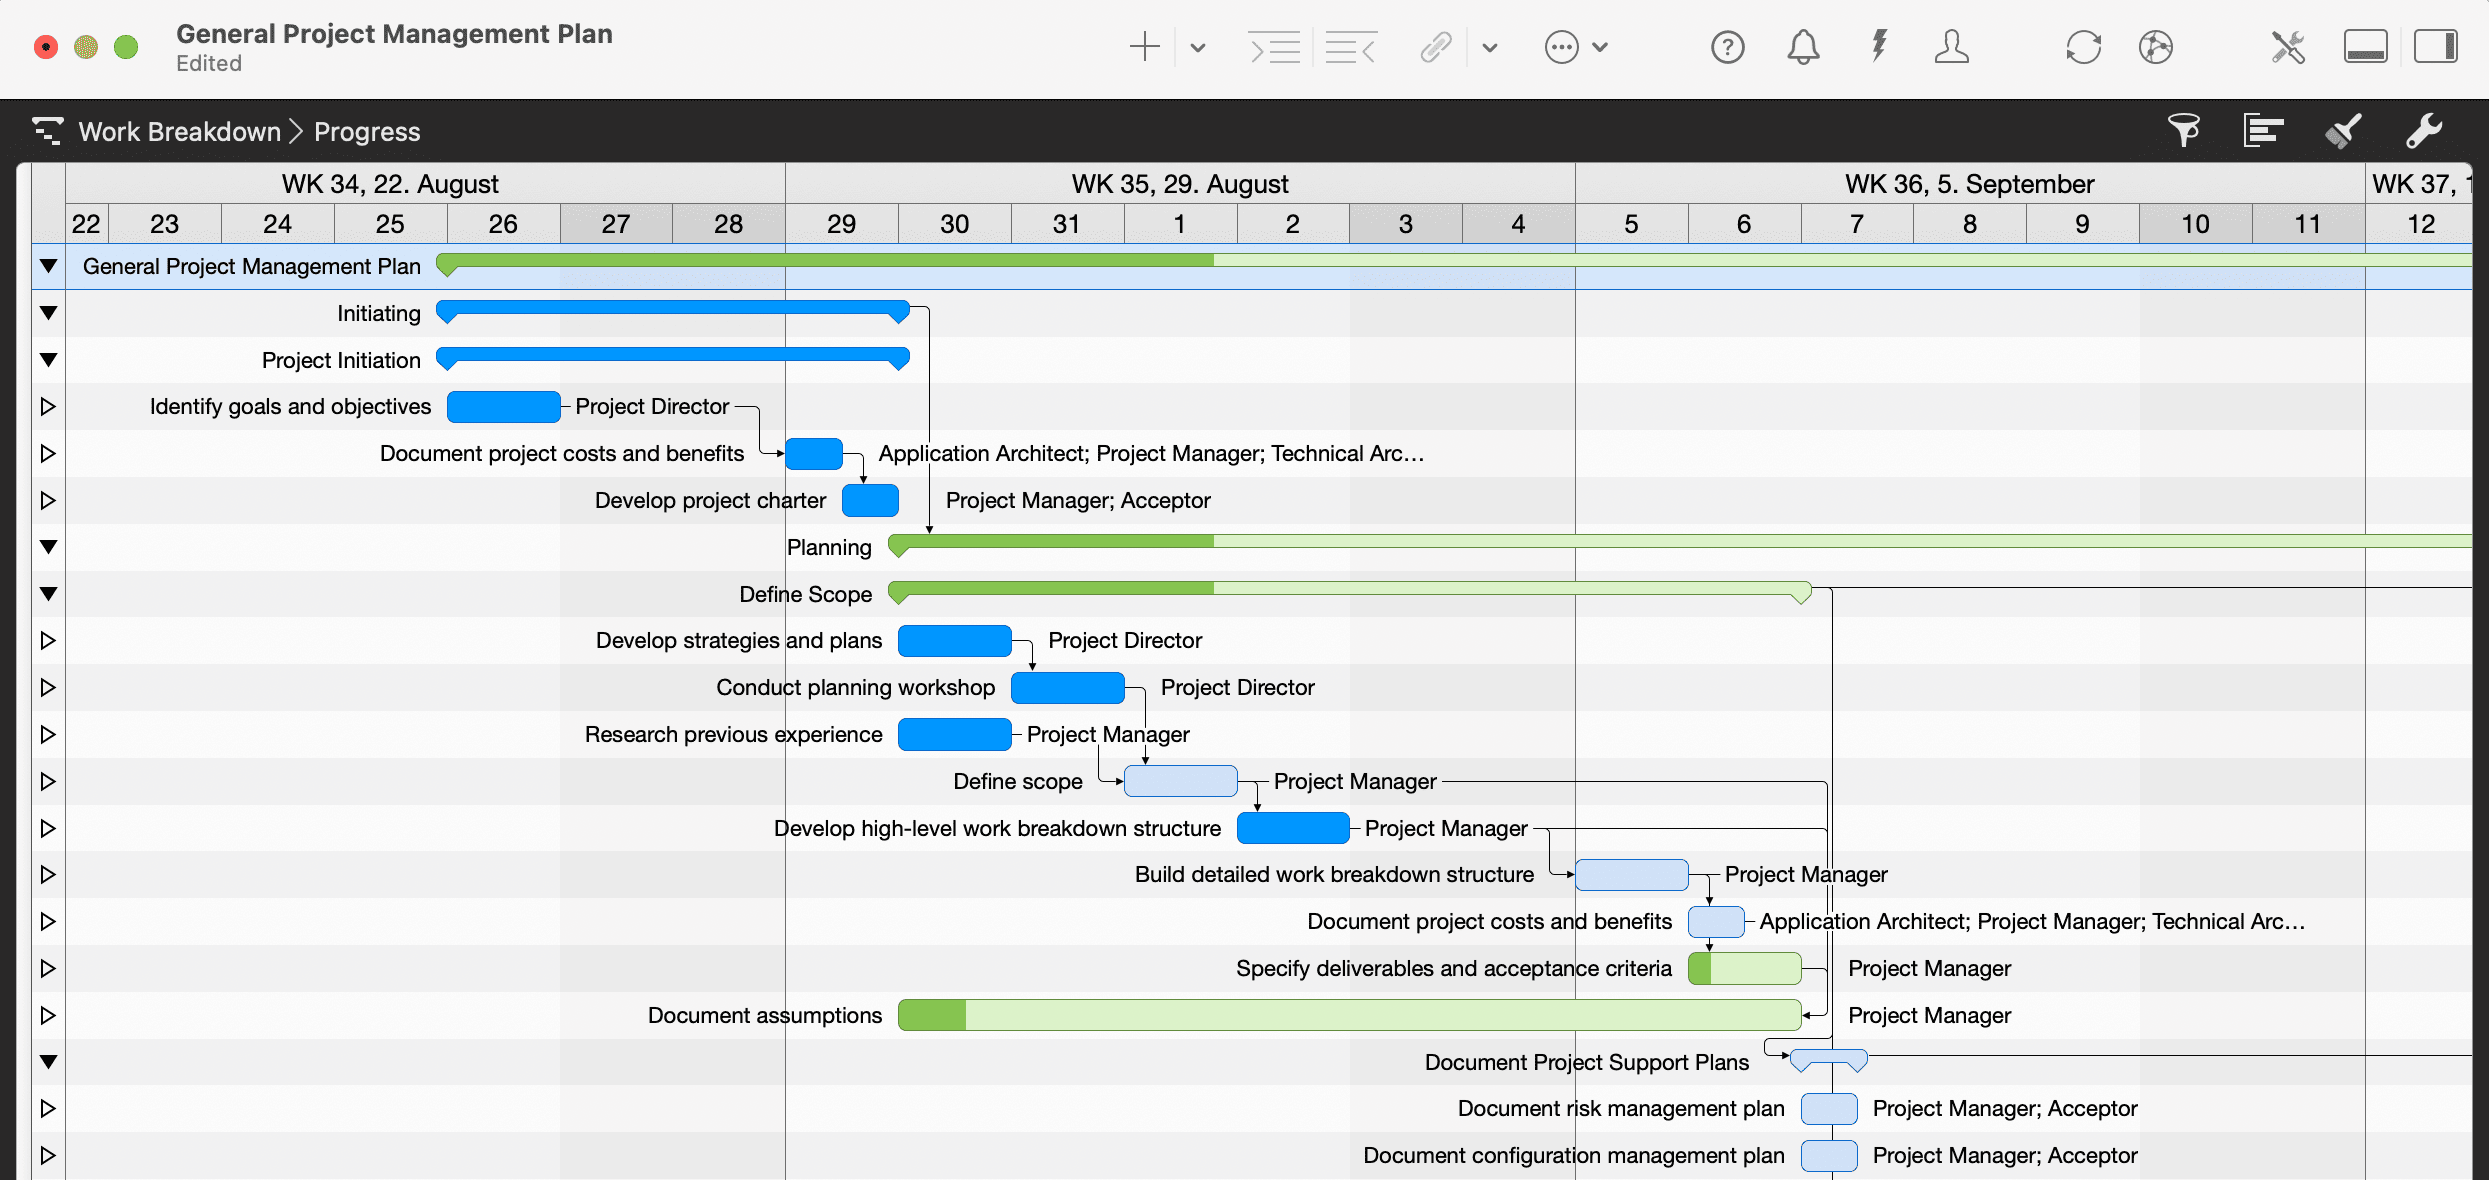Screen dimensions: 2489x1180
Task: Open the Help question mark icon
Action: tap(1727, 47)
